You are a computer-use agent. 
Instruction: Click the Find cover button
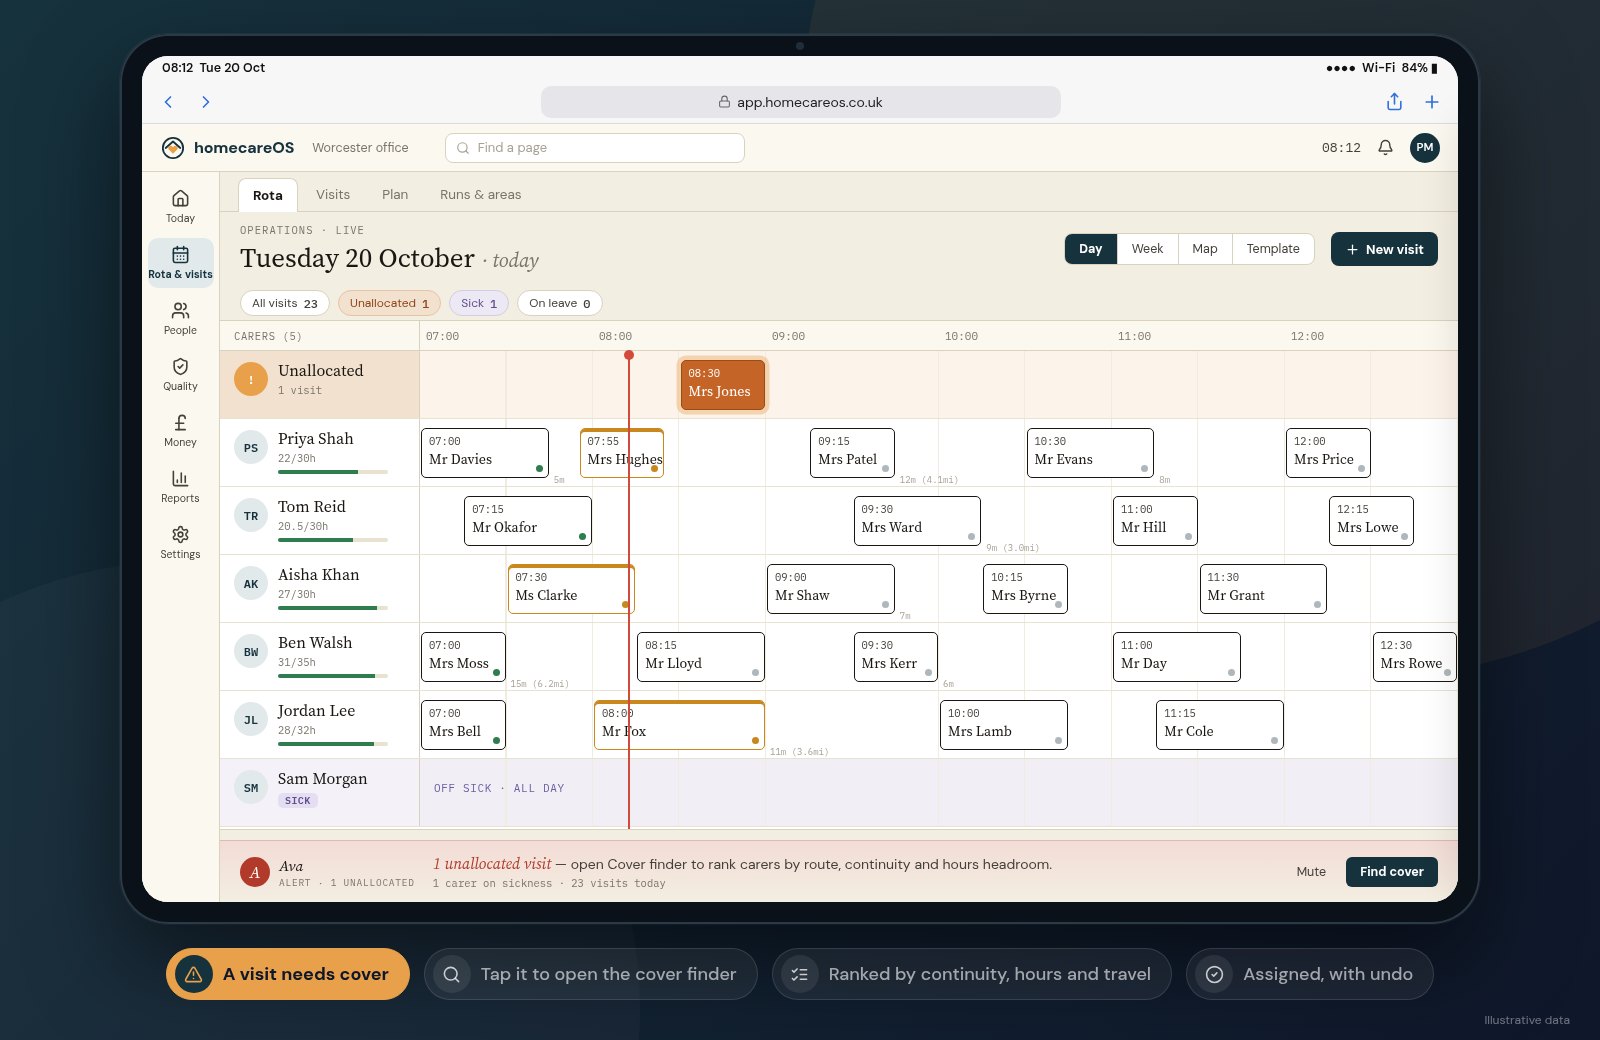click(1391, 872)
